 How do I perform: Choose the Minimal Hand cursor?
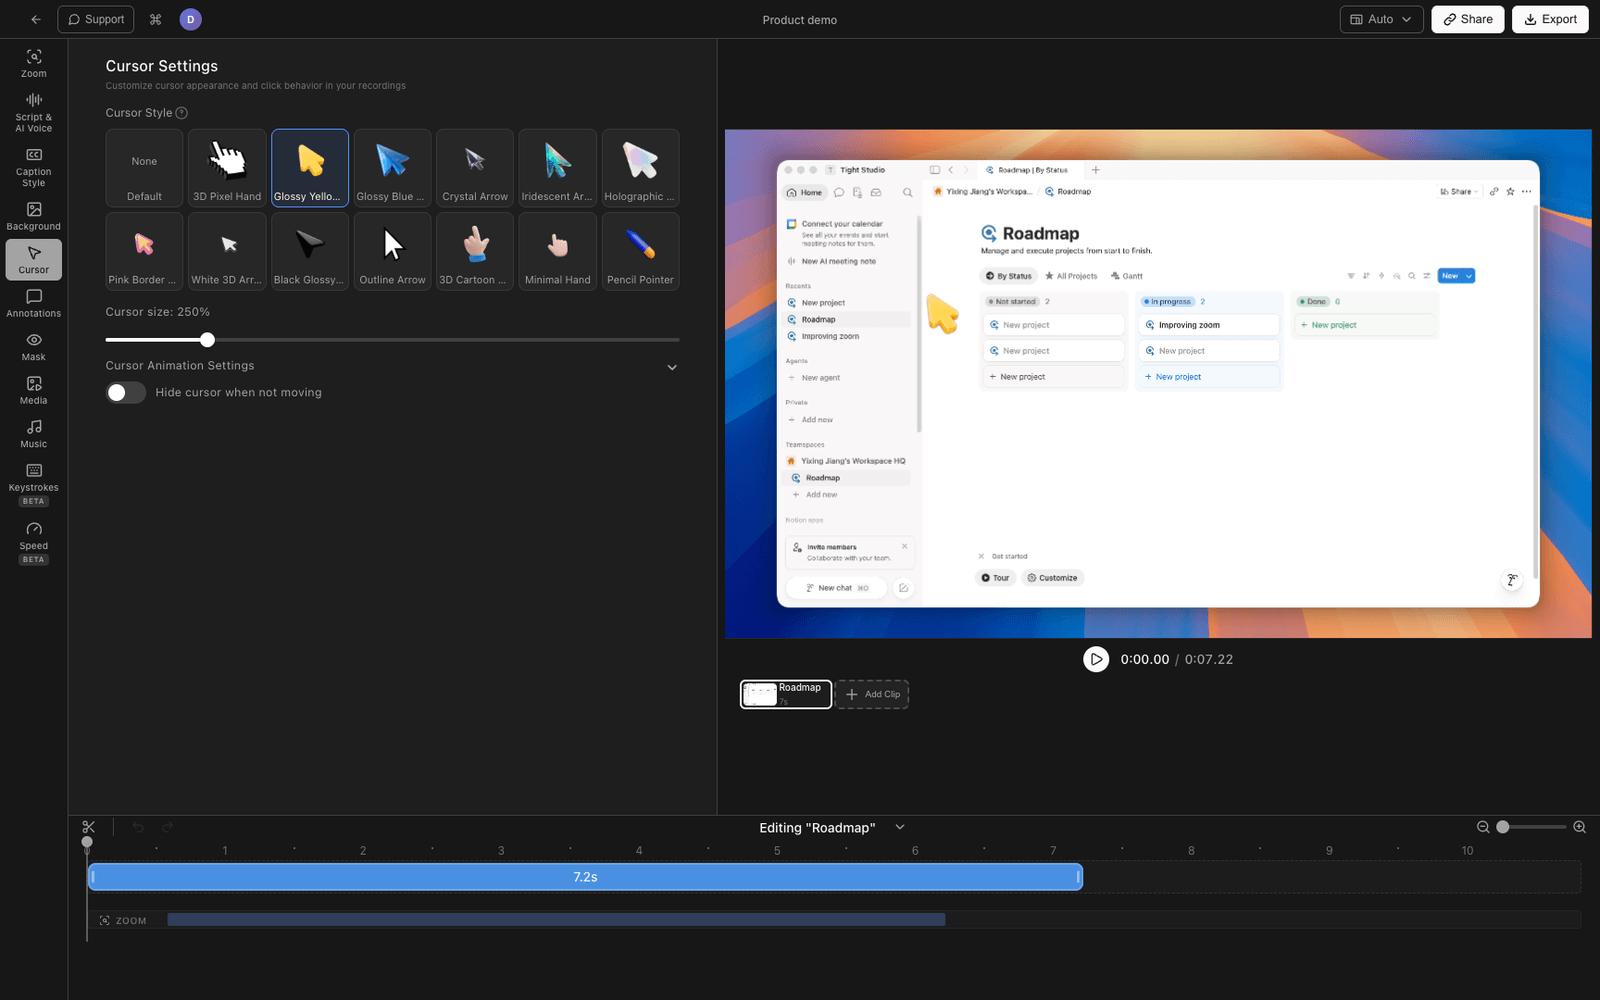coord(558,251)
